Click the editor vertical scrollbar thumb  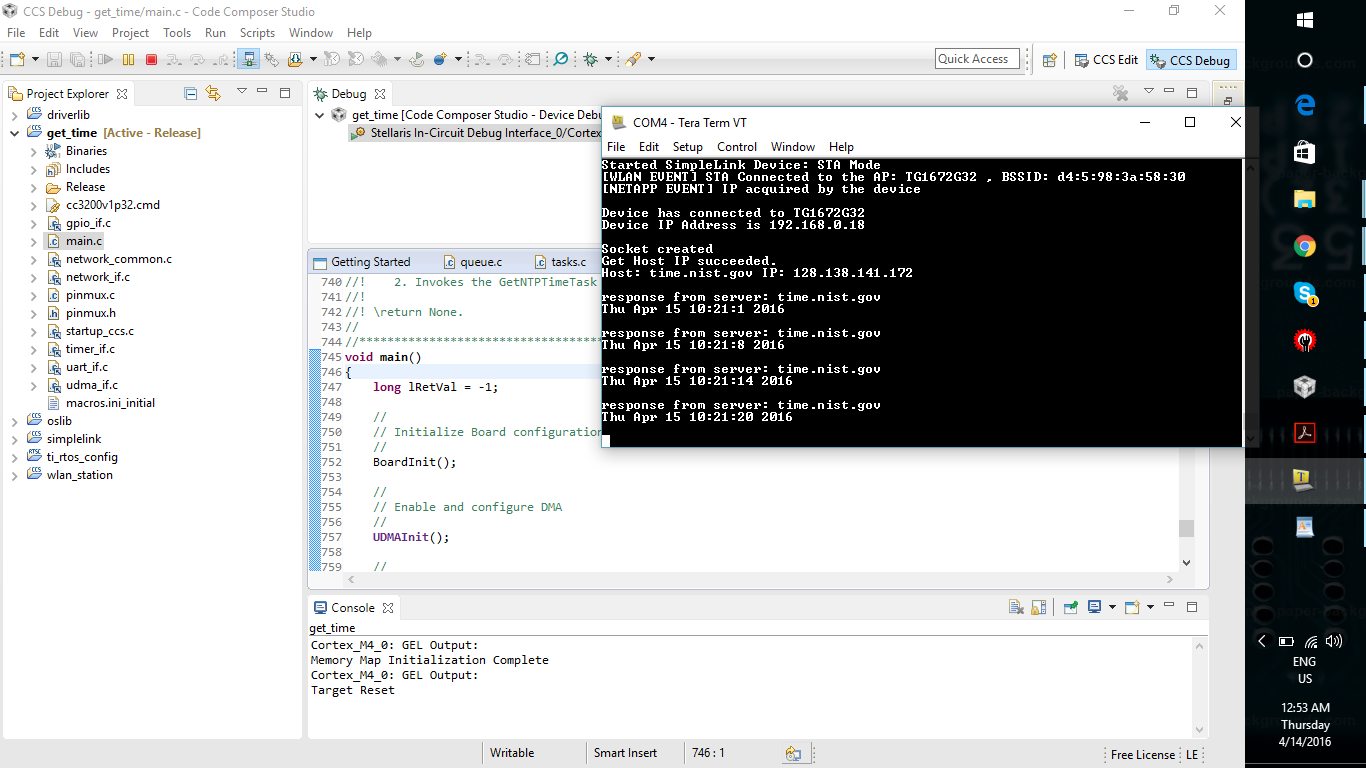pos(1186,528)
